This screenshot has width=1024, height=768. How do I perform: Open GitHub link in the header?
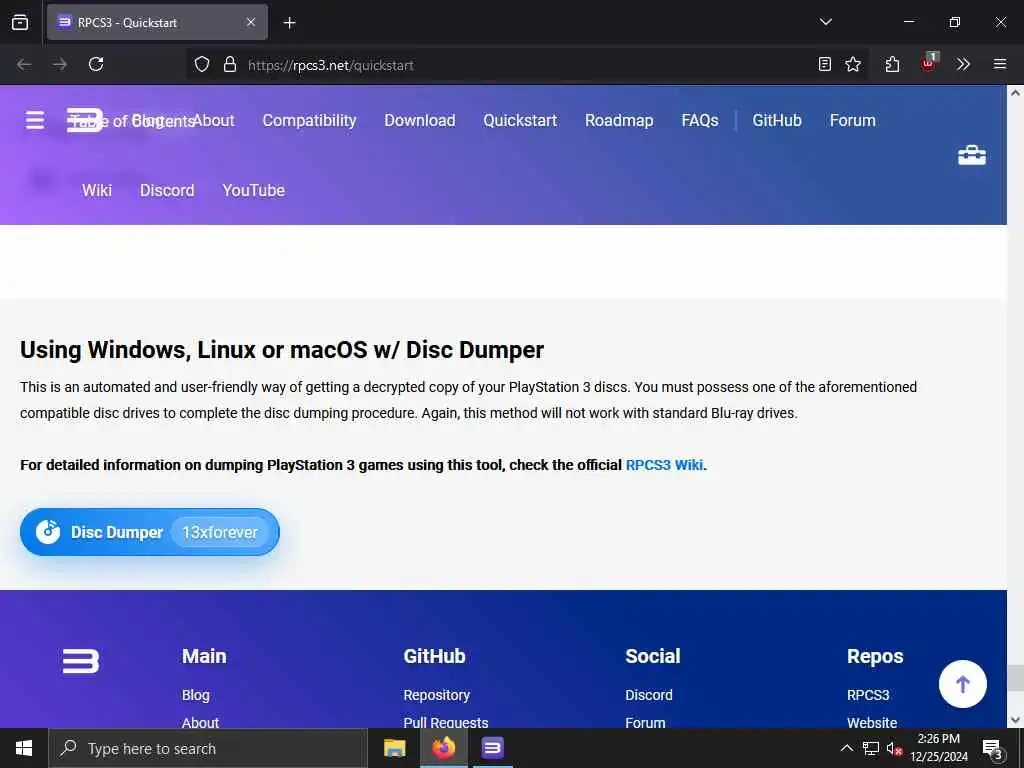(777, 120)
